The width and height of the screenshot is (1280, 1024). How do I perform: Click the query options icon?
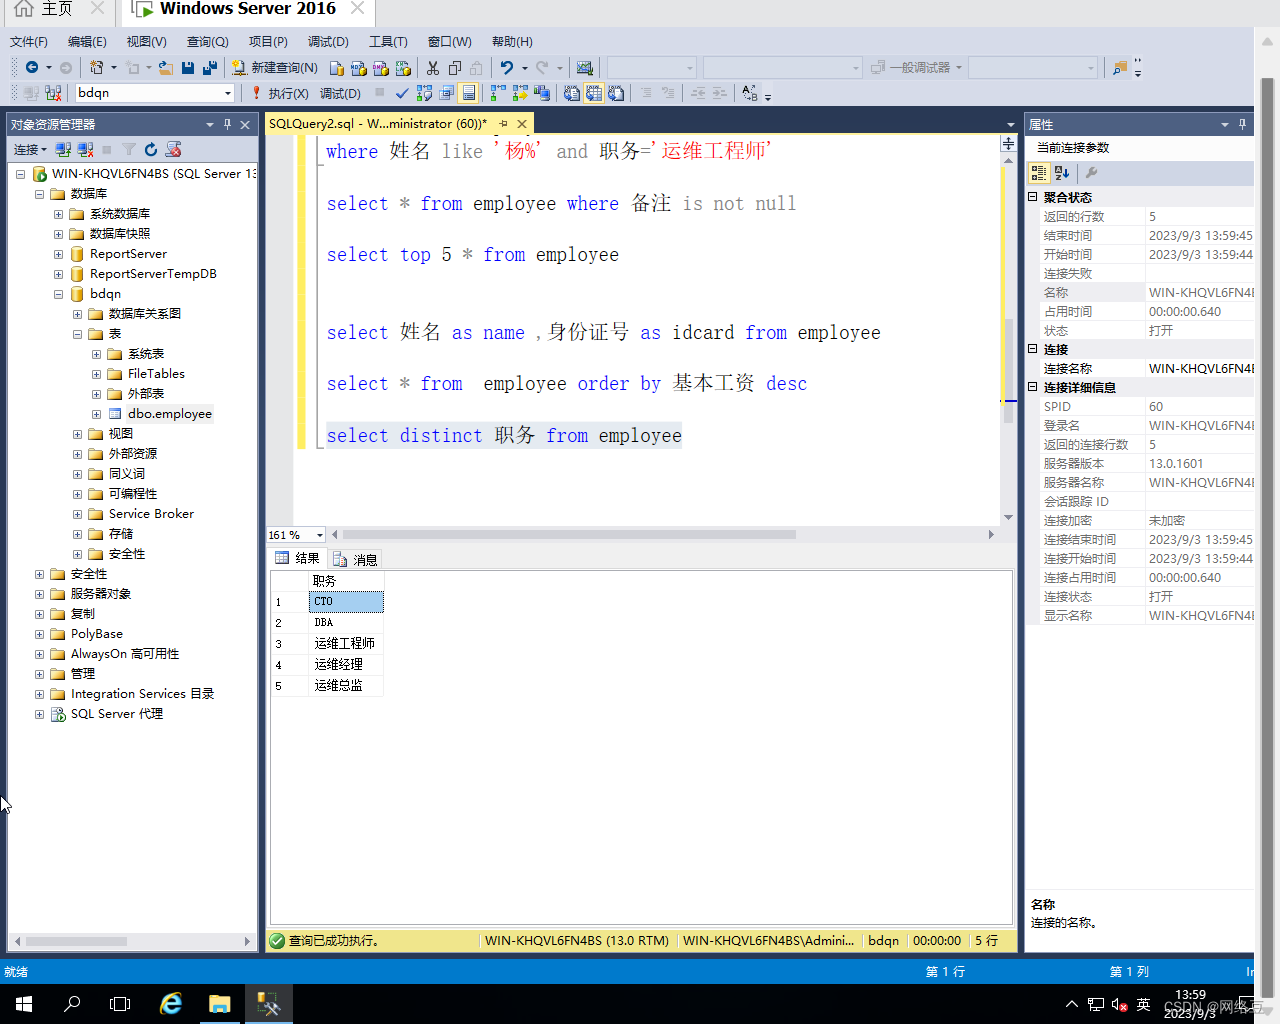pos(446,93)
